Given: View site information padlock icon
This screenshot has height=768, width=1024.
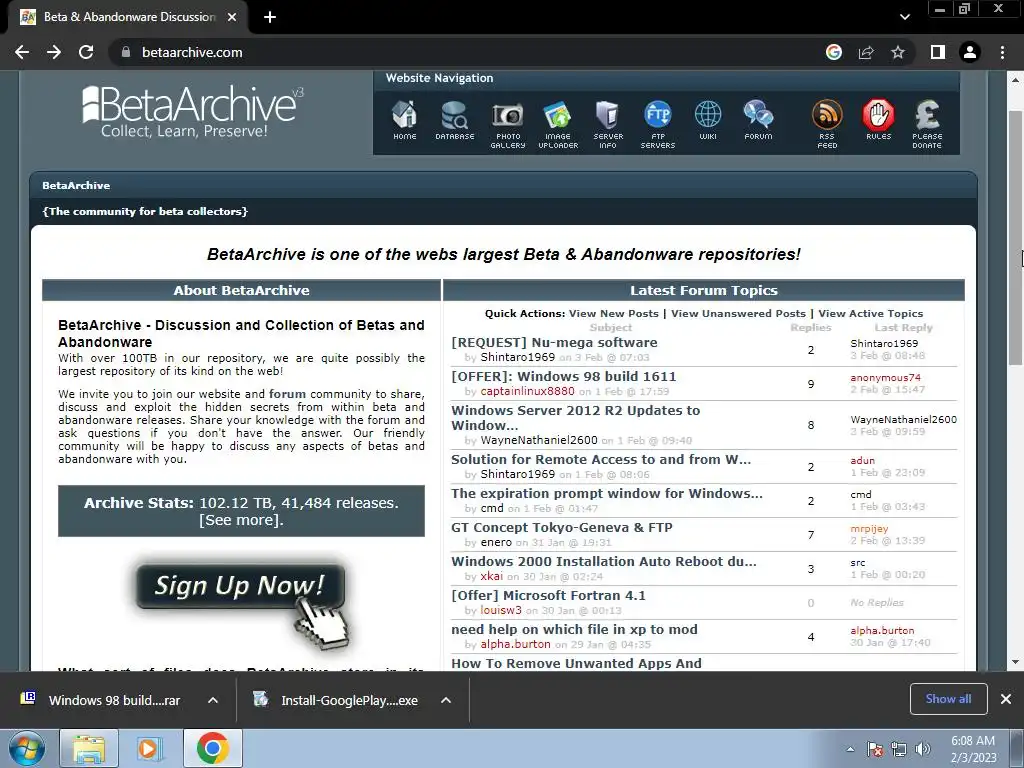Looking at the screenshot, I should pos(126,52).
